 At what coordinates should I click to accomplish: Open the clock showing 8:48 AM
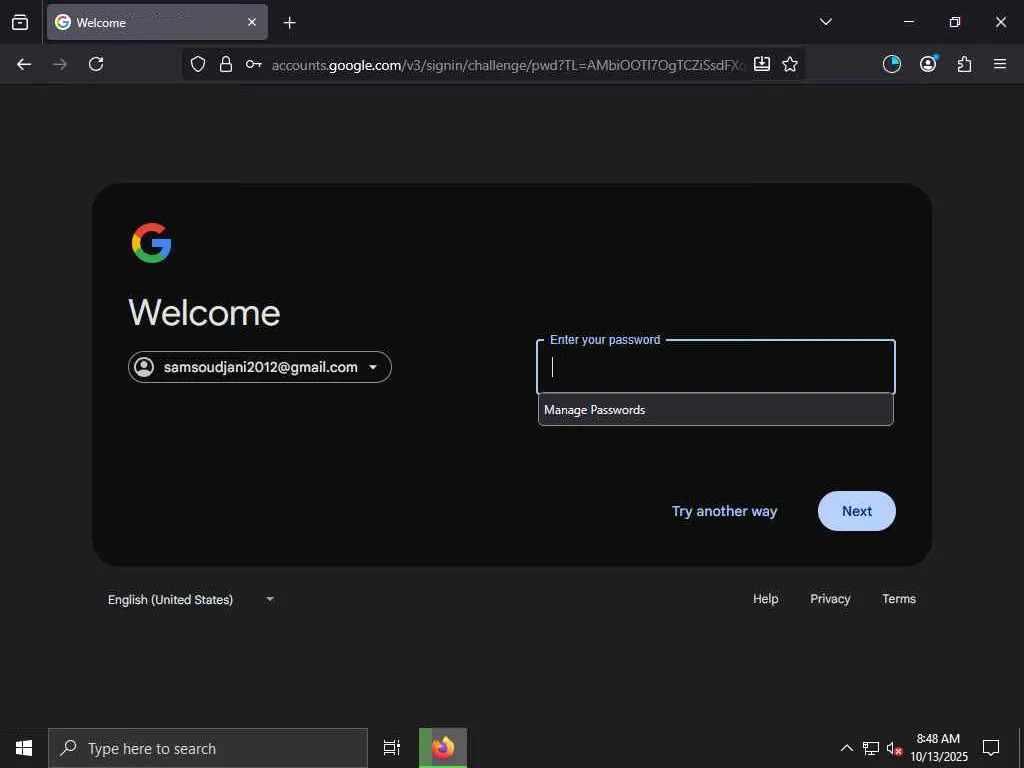point(938,748)
